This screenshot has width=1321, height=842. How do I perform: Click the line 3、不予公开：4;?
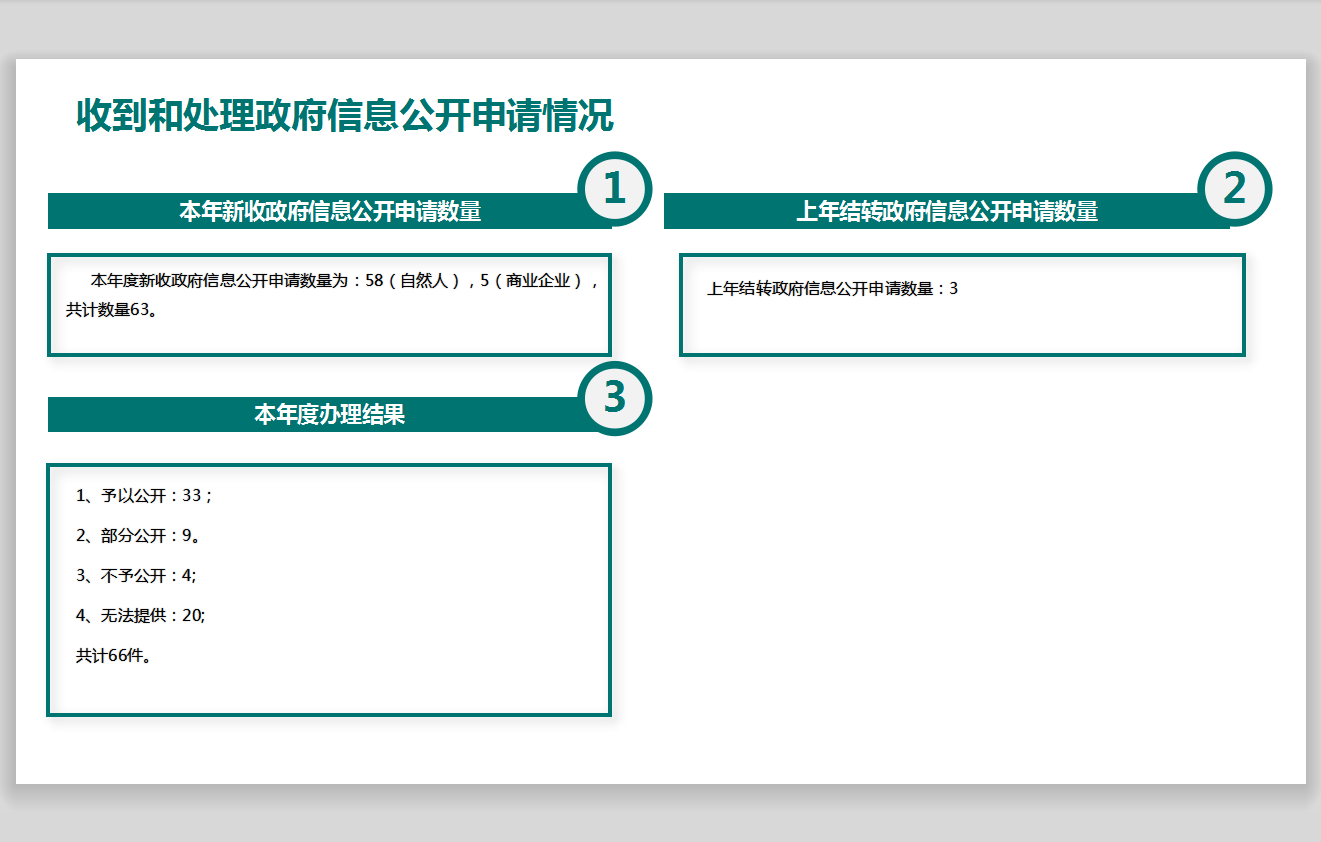pos(136,576)
